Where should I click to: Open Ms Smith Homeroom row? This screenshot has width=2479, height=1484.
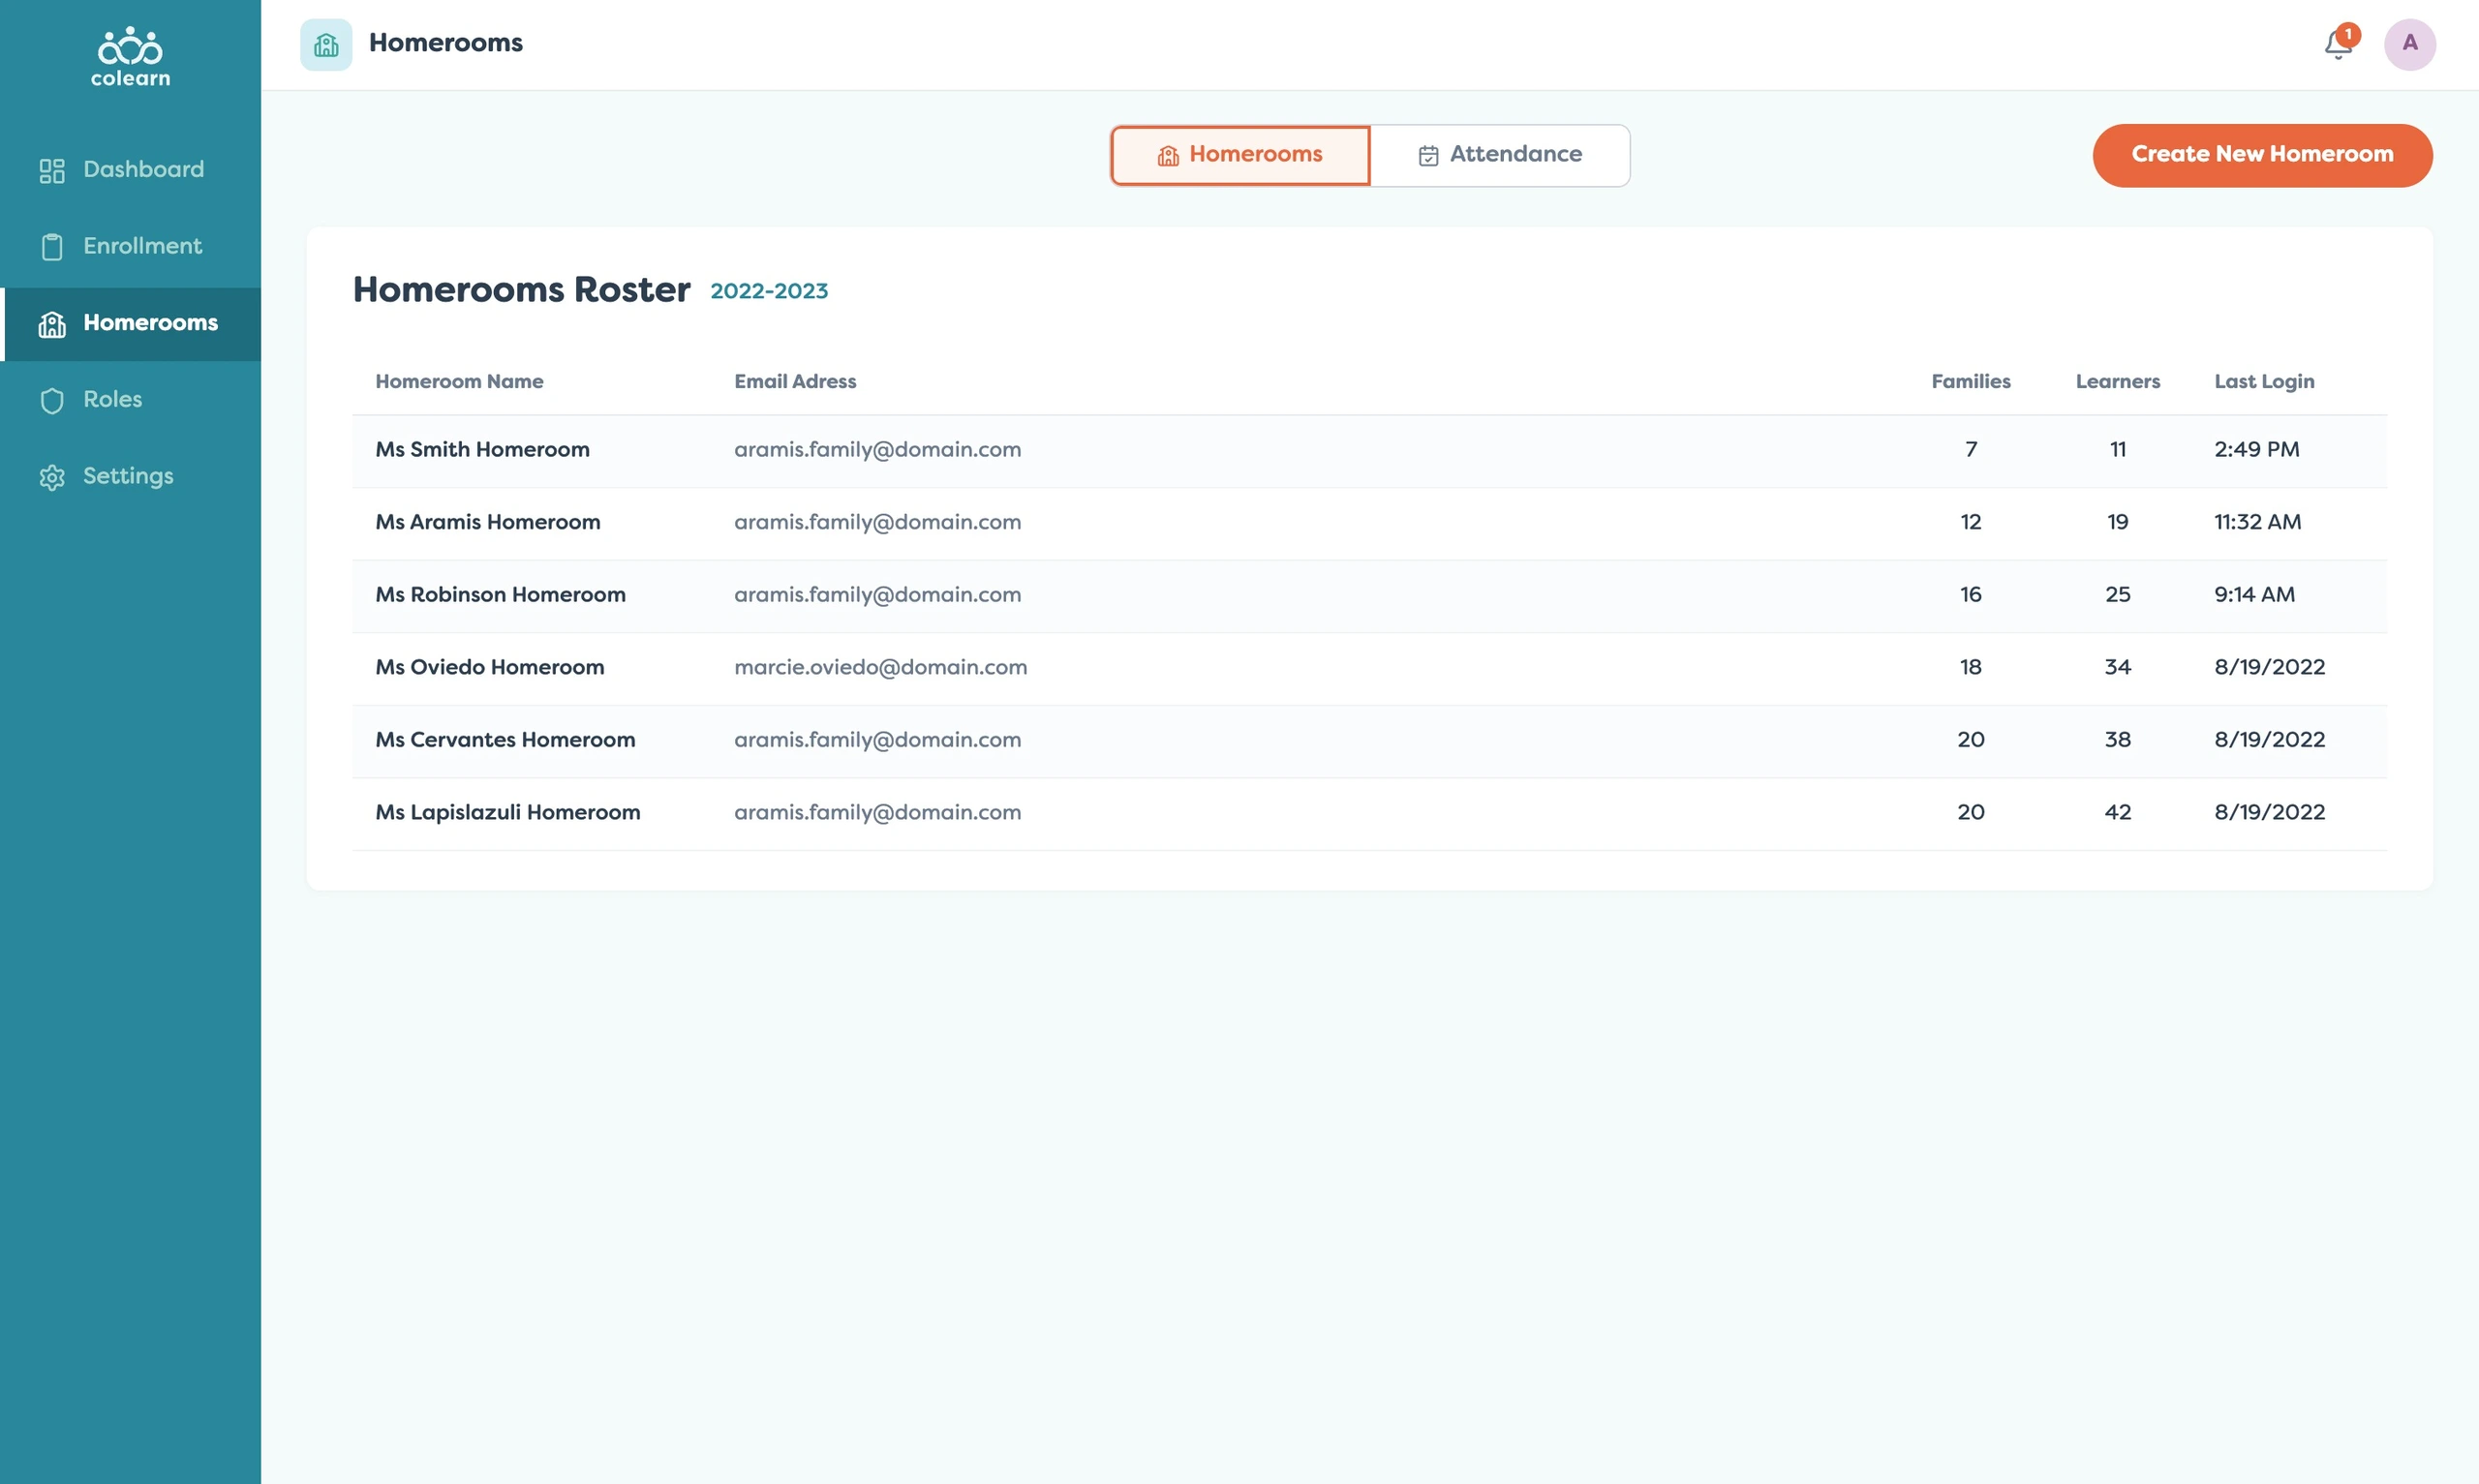point(1369,451)
